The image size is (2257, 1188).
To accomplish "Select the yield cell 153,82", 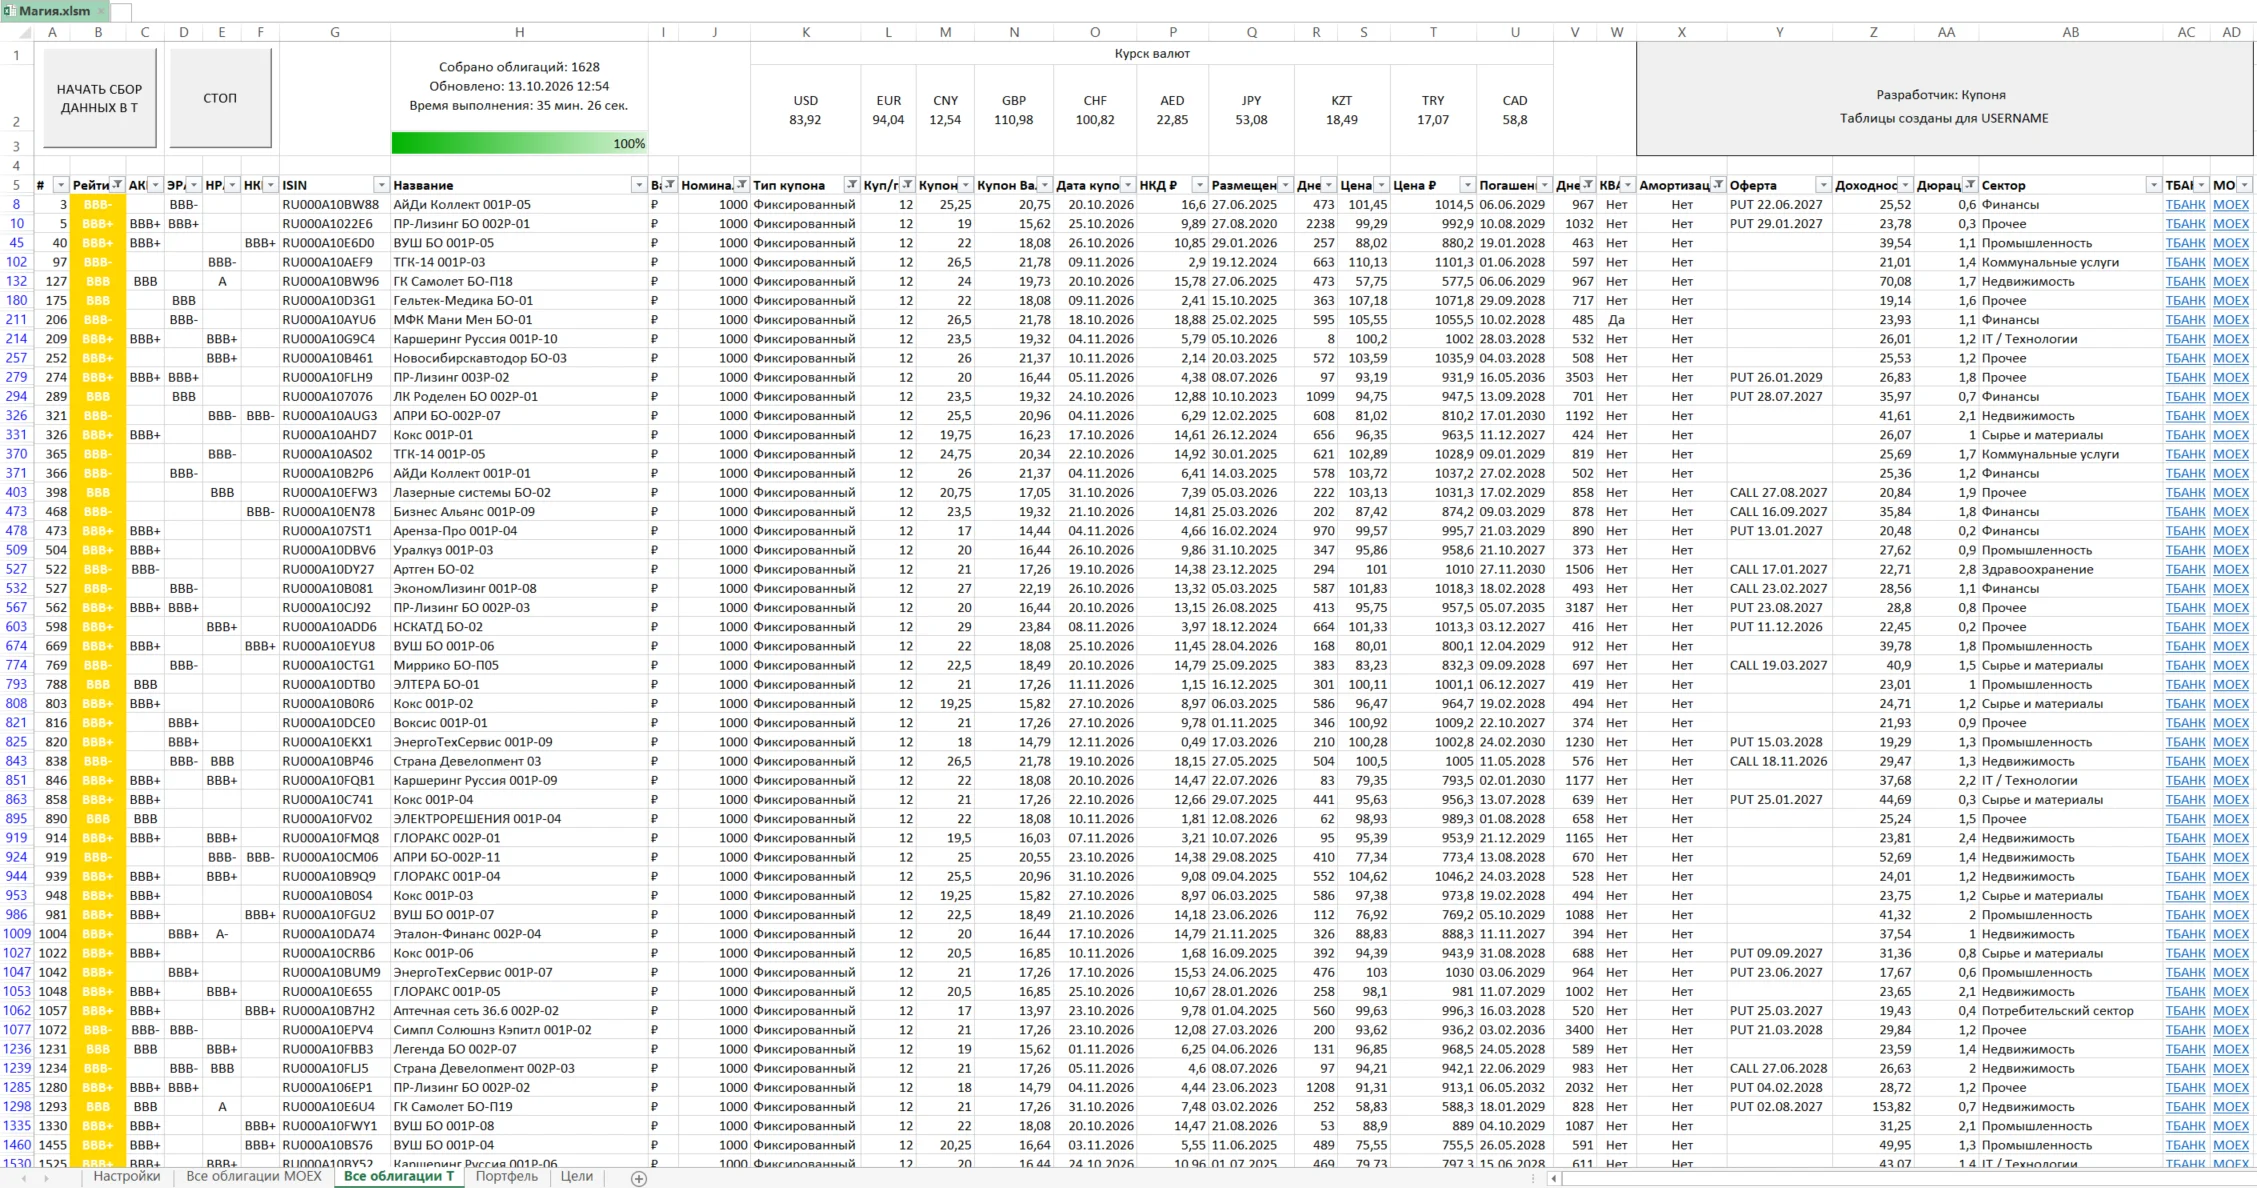I will click(1873, 1107).
